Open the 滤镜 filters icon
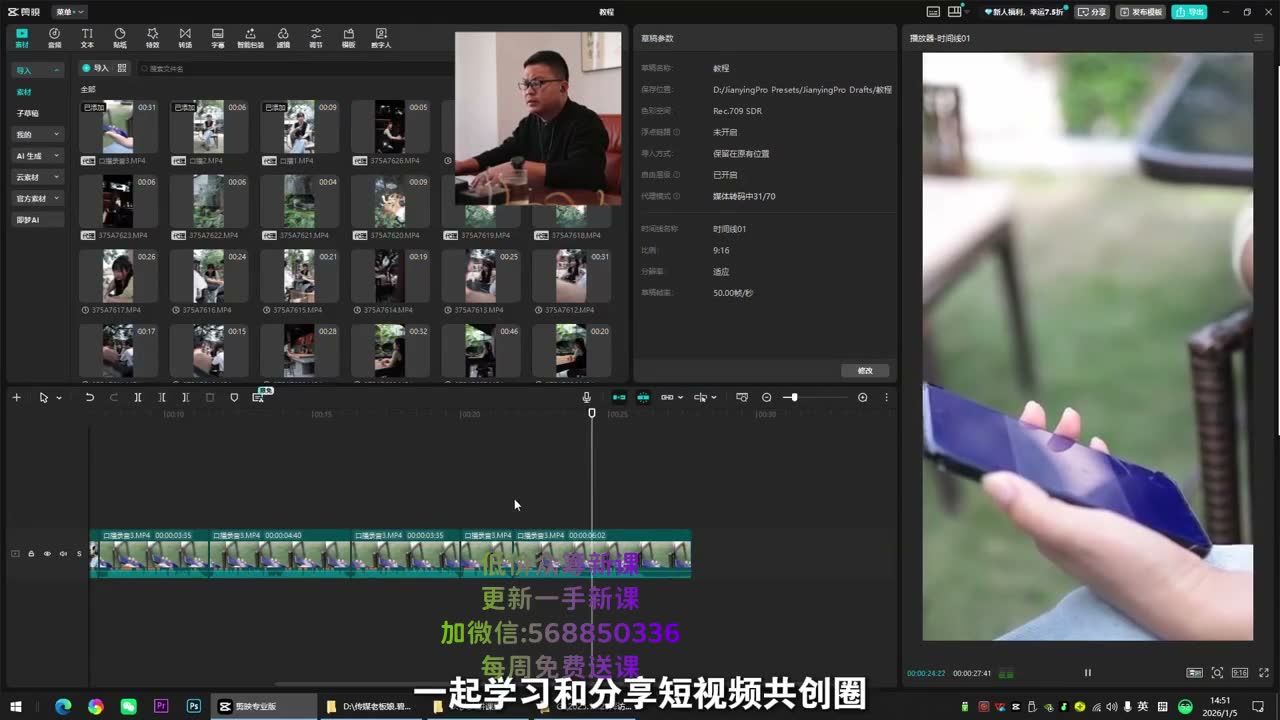 [283, 38]
